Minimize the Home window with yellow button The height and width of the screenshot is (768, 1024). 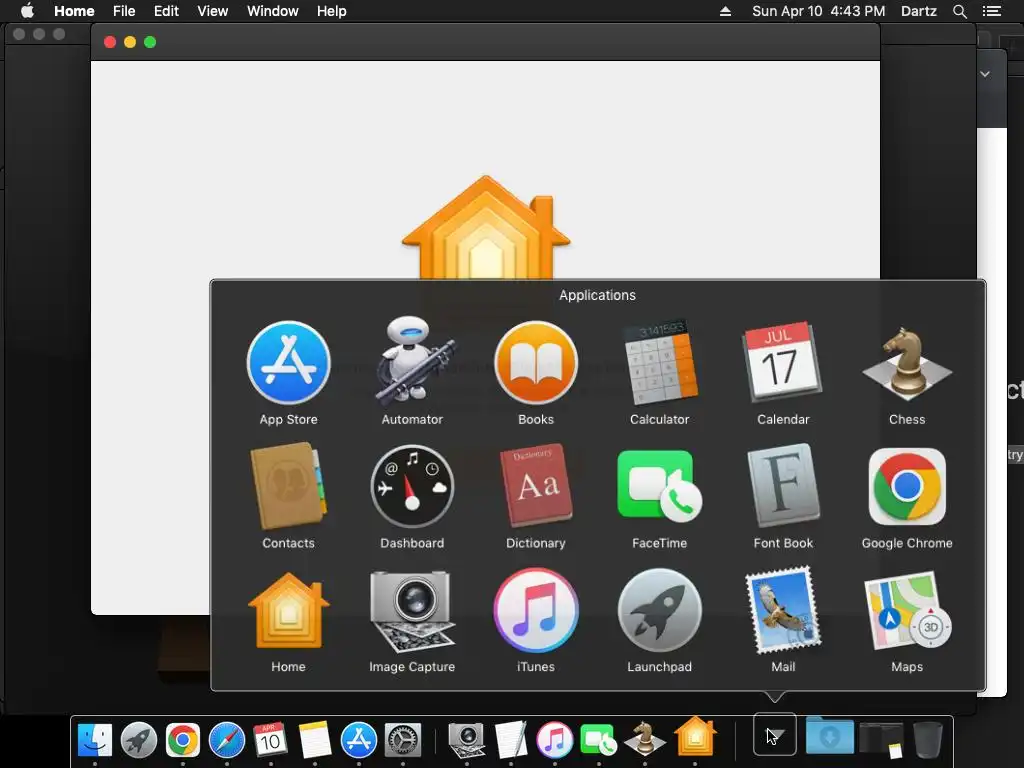pos(130,42)
